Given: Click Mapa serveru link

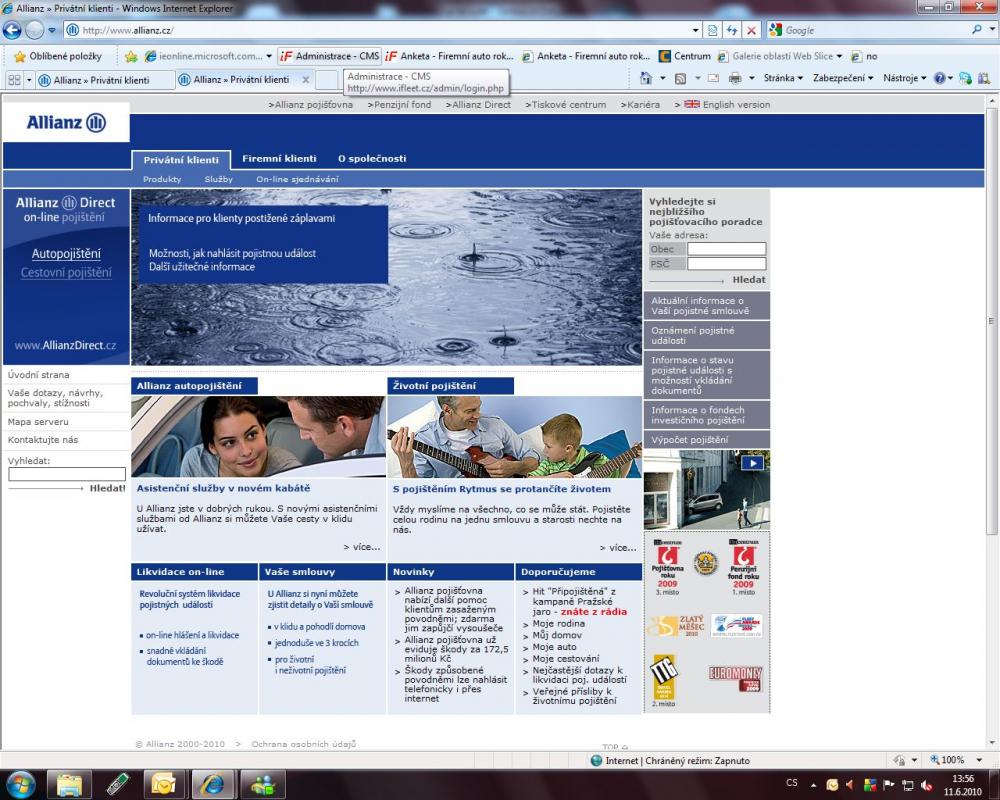Looking at the screenshot, I should point(38,422).
